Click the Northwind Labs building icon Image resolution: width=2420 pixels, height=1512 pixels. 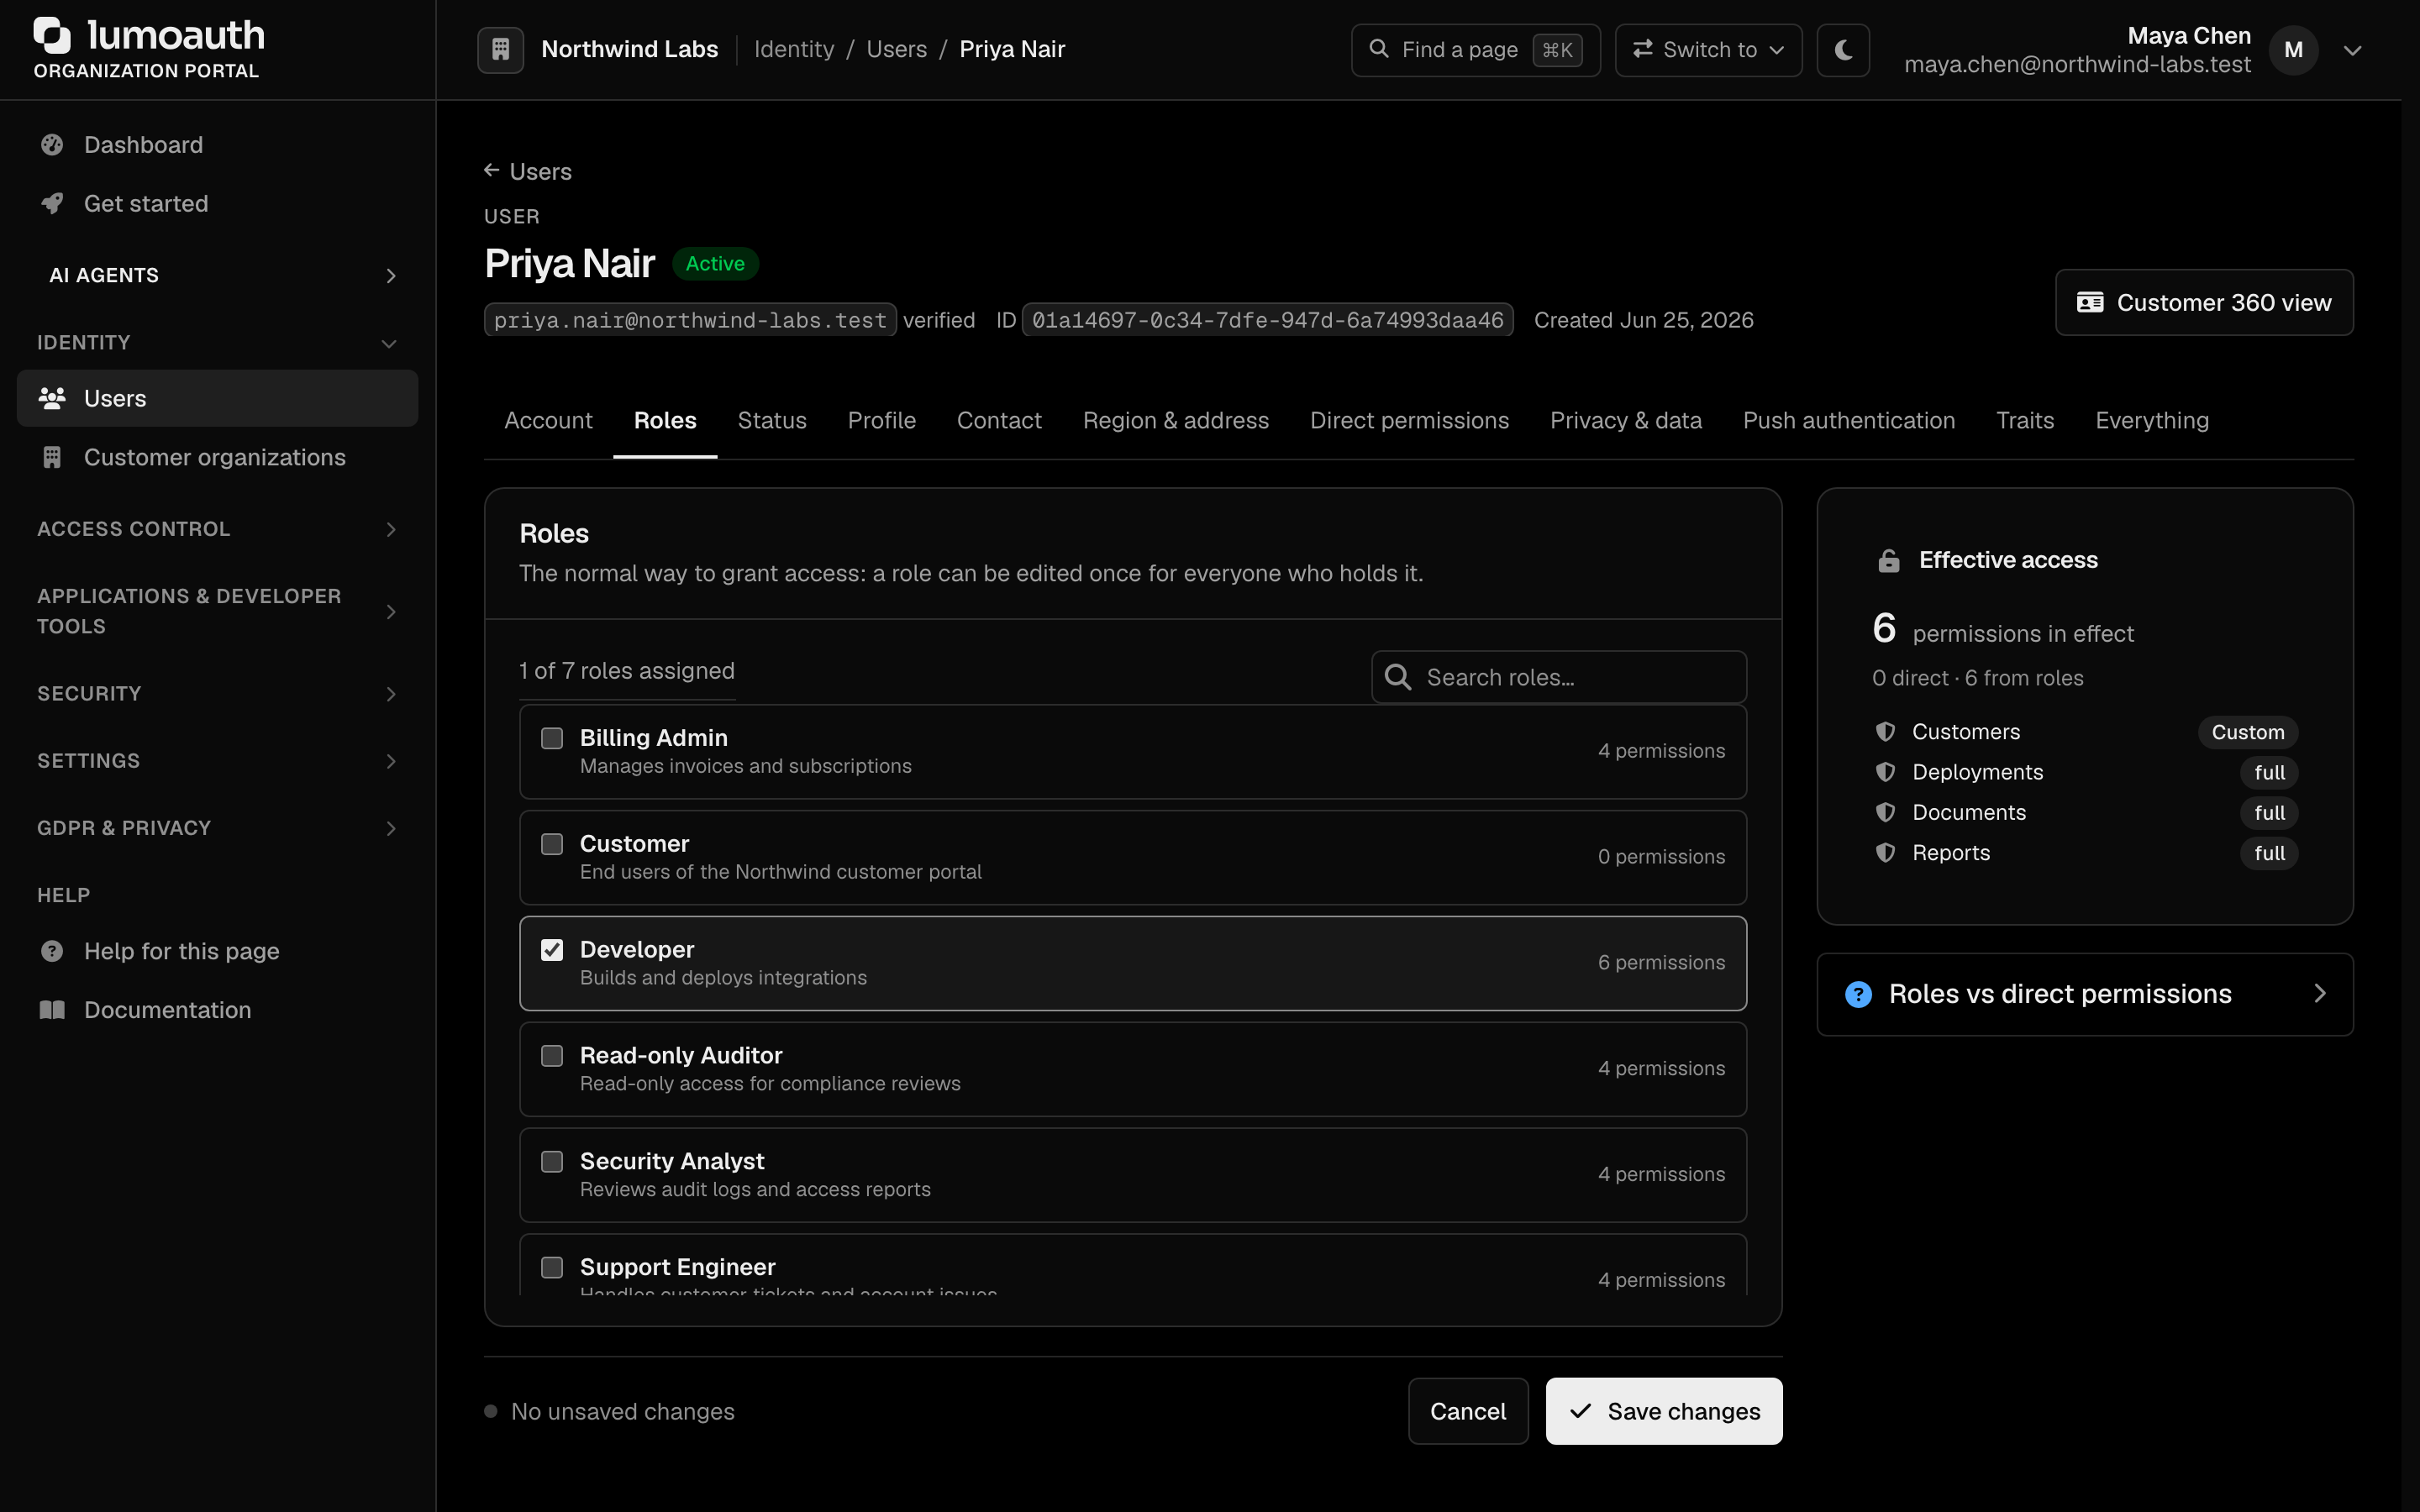tap(500, 49)
